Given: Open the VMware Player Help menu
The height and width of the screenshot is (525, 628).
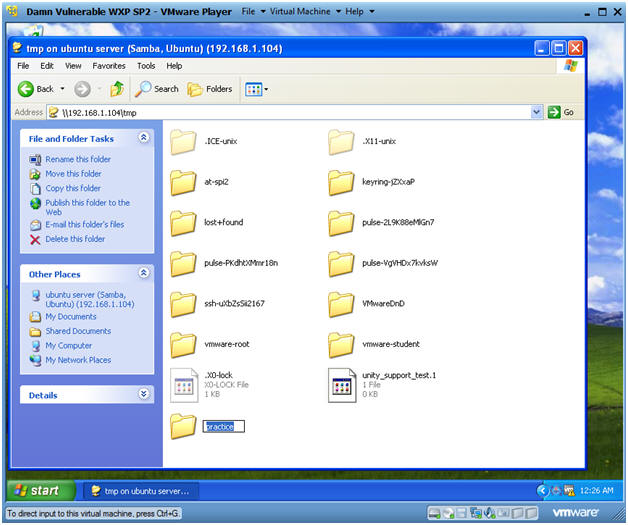Looking at the screenshot, I should 359,12.
